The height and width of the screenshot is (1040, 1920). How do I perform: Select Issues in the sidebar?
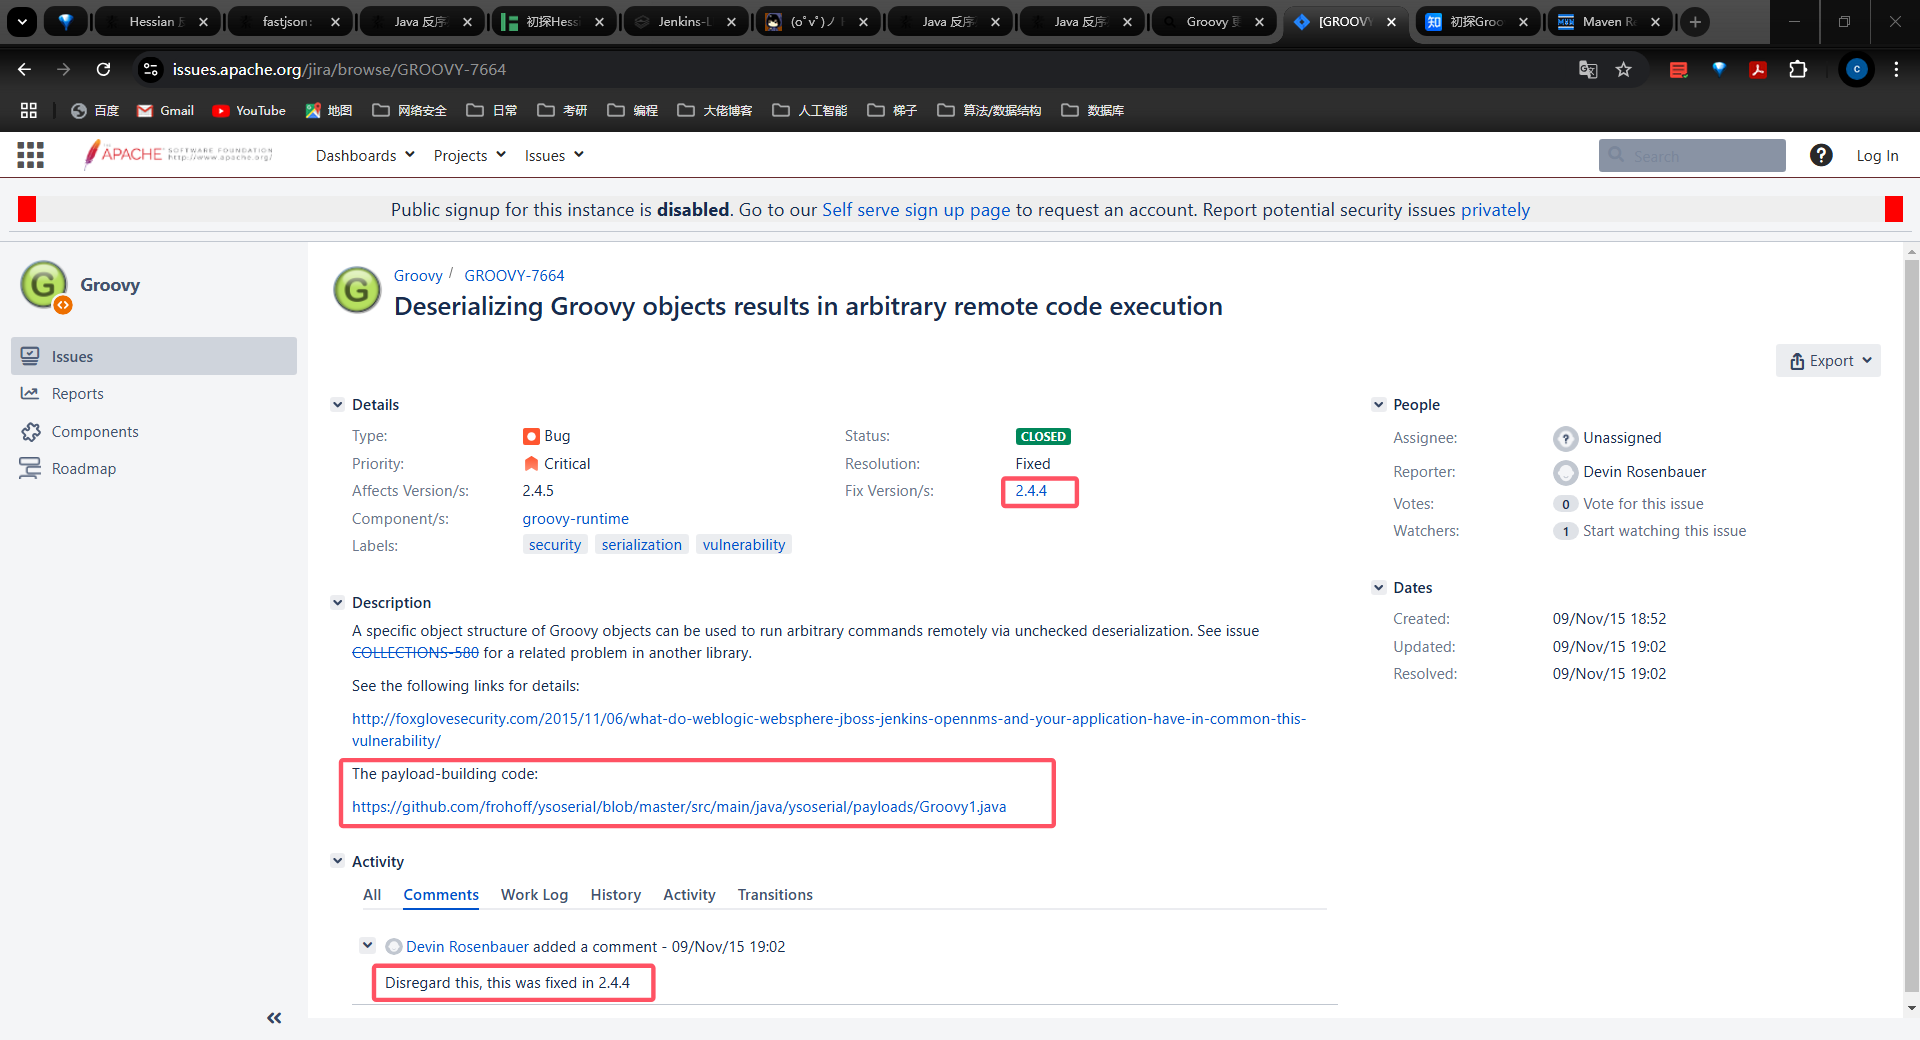pyautogui.click(x=154, y=356)
